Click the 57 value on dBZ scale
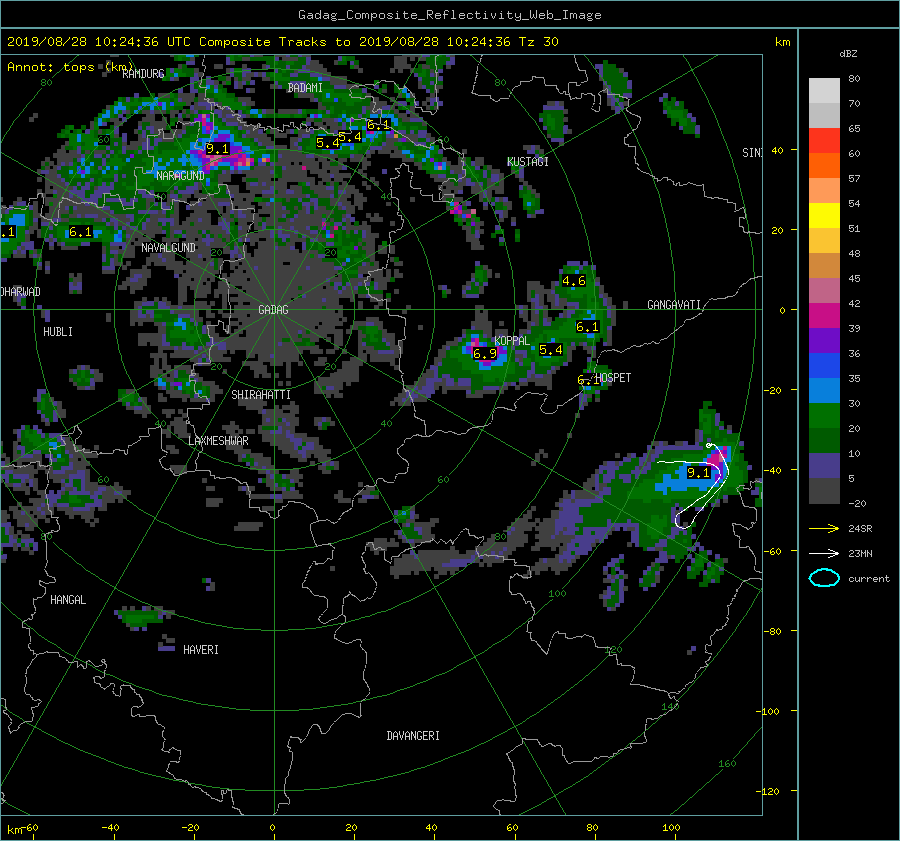900x841 pixels. (x=854, y=179)
